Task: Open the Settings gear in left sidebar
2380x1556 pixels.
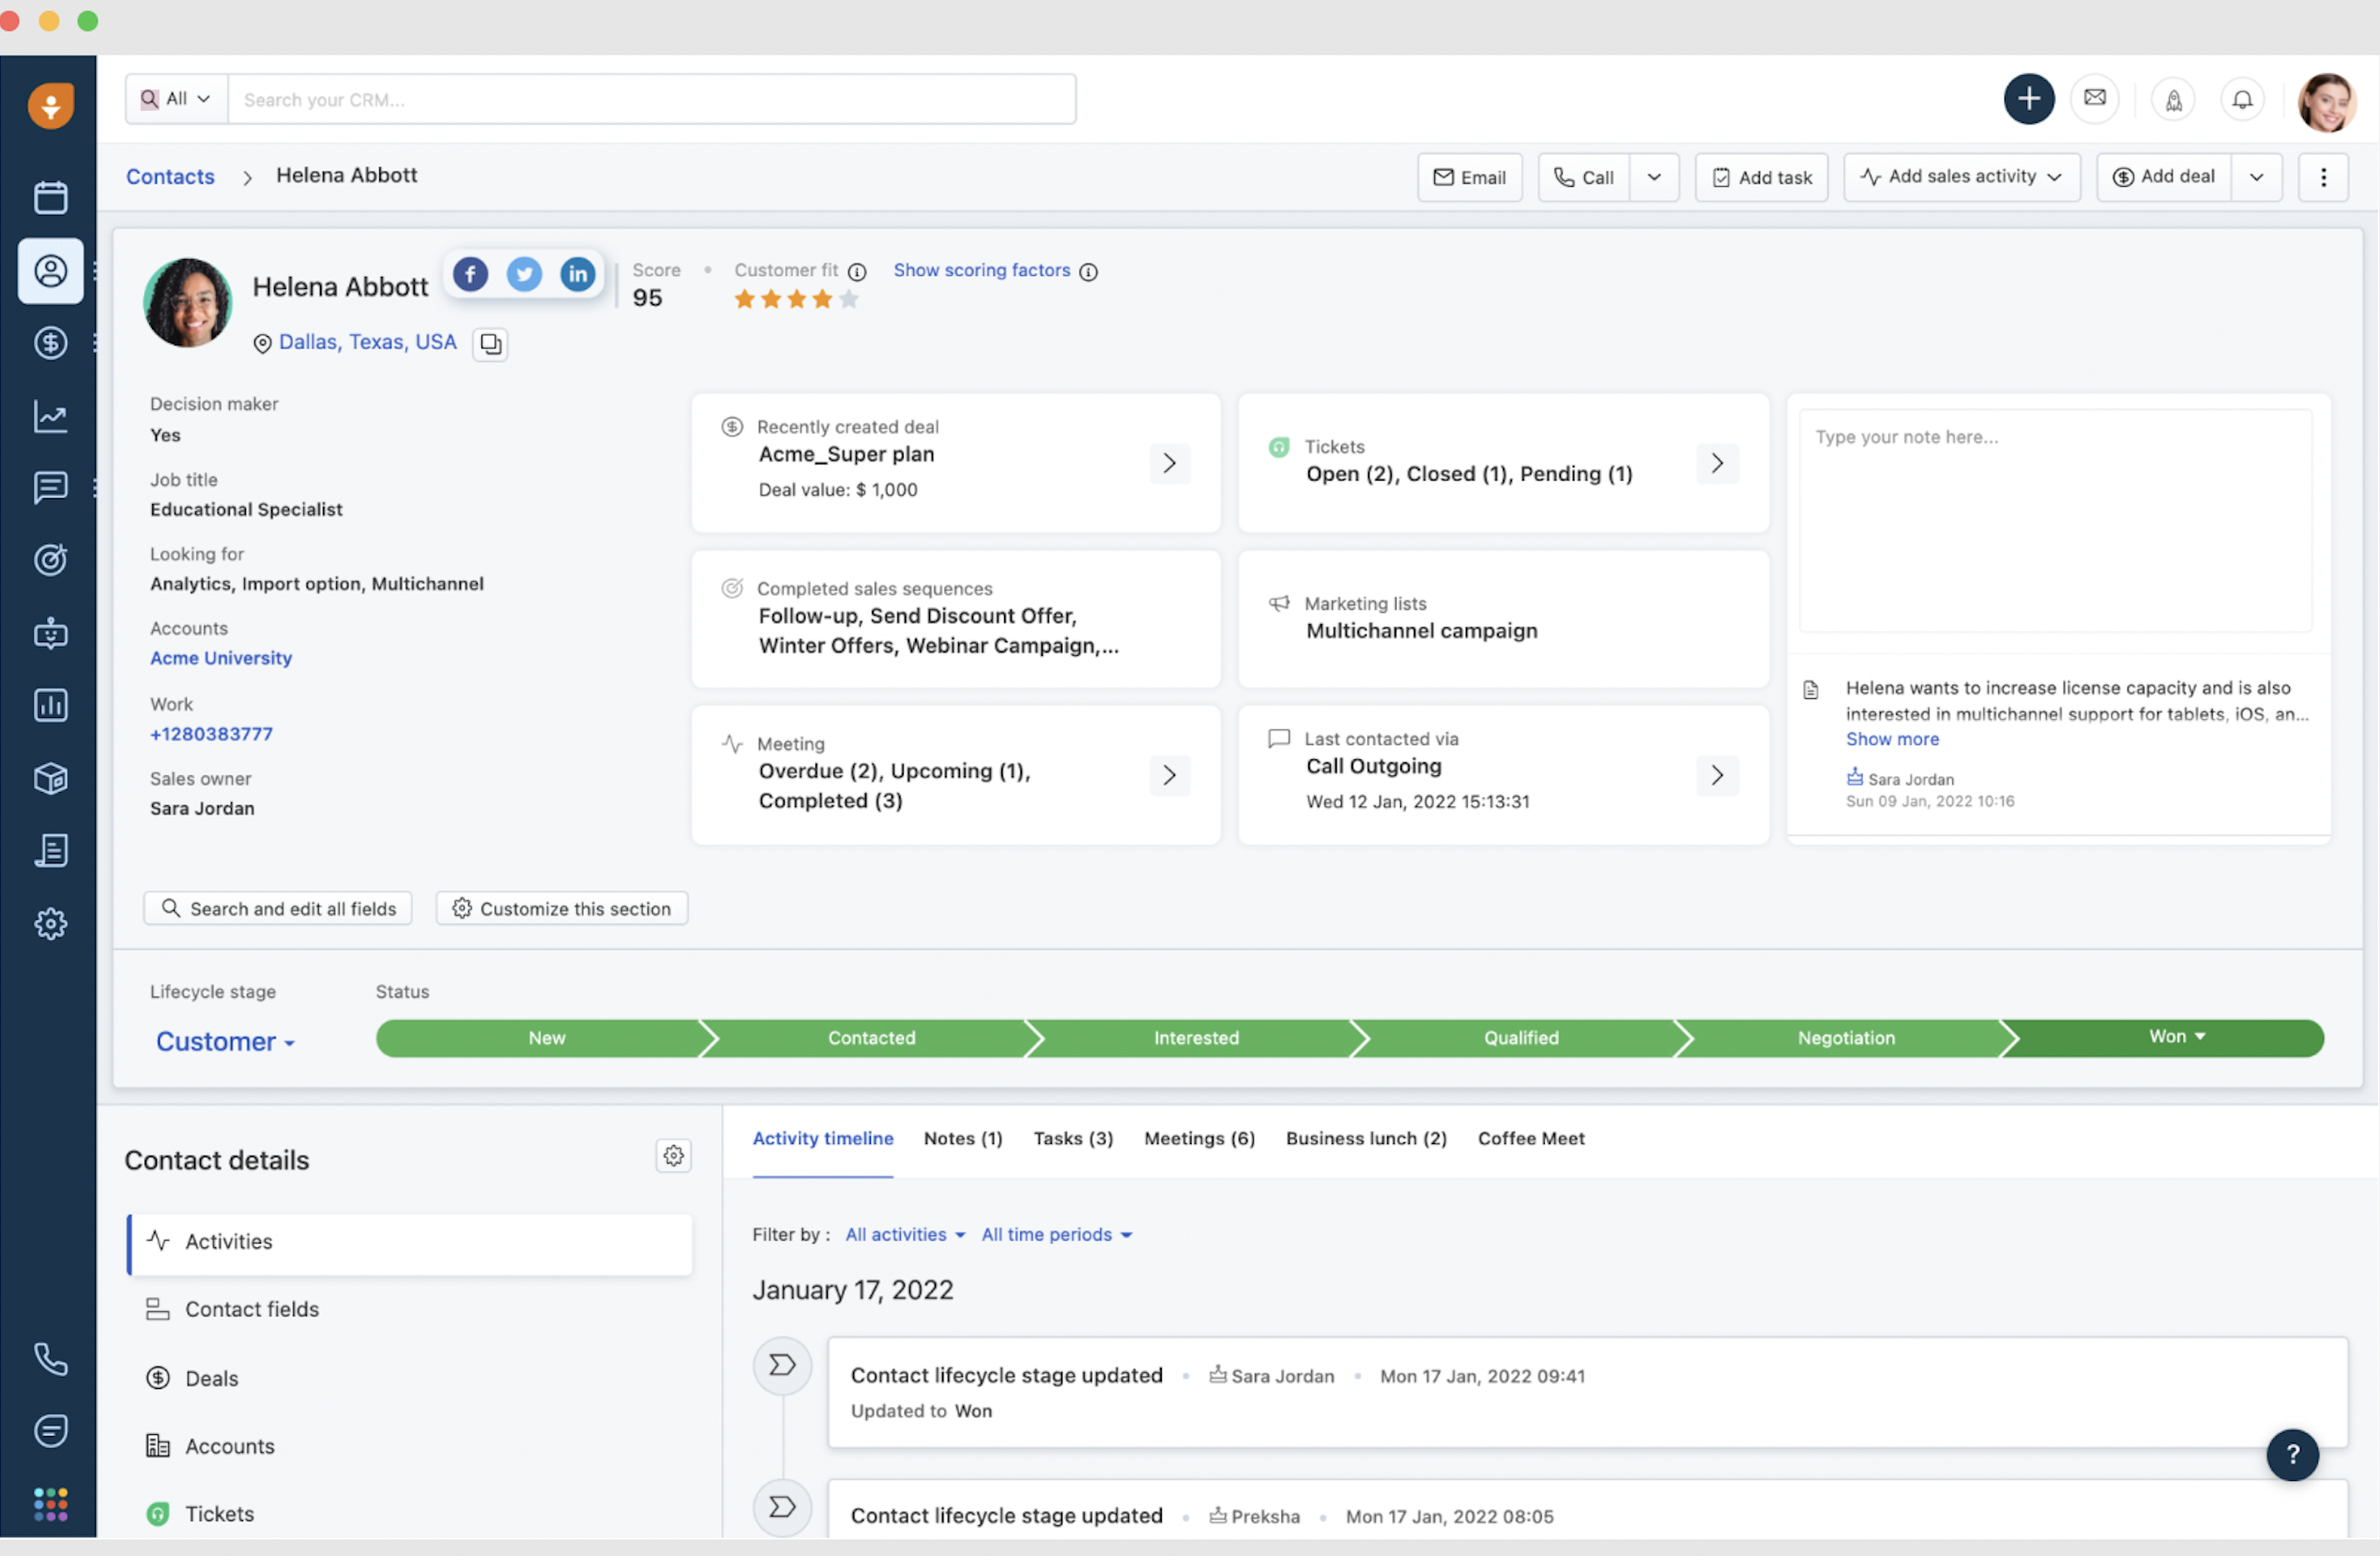Action: [x=50, y=923]
